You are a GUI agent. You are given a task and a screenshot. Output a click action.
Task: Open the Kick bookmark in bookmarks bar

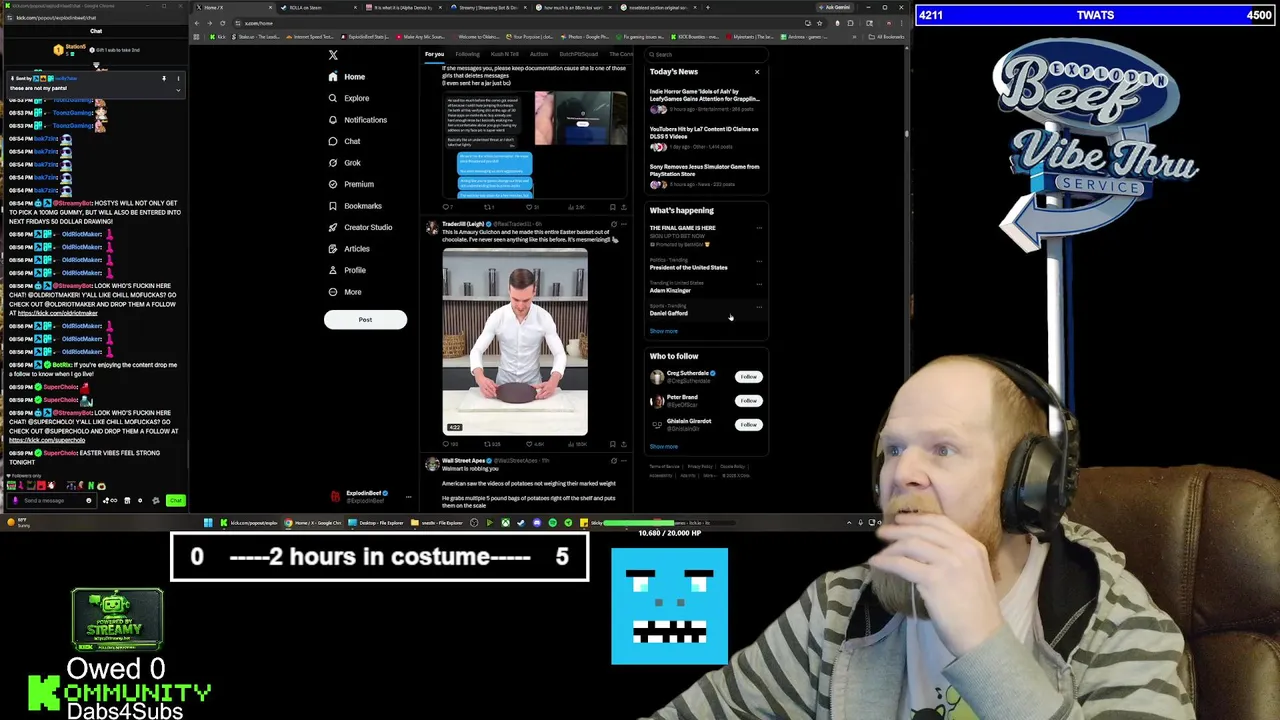point(217,37)
